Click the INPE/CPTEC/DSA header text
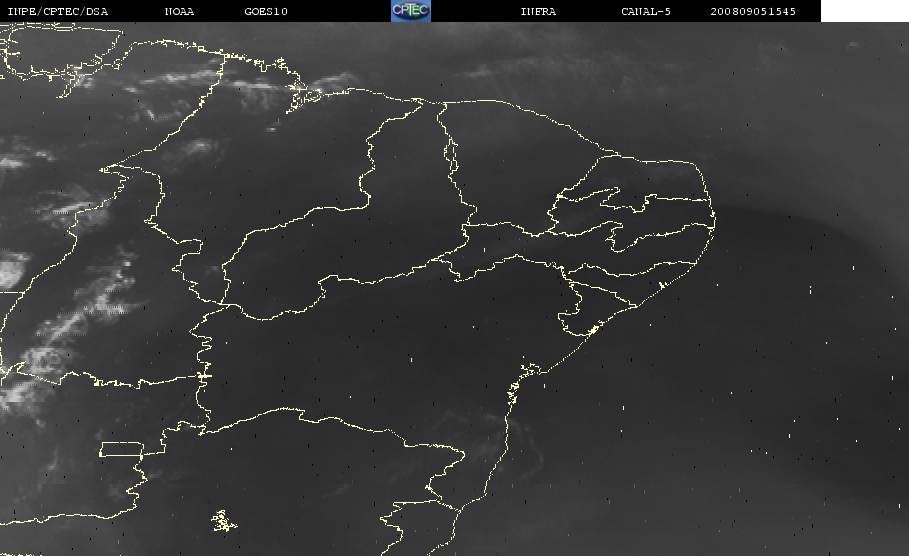 (x=57, y=11)
